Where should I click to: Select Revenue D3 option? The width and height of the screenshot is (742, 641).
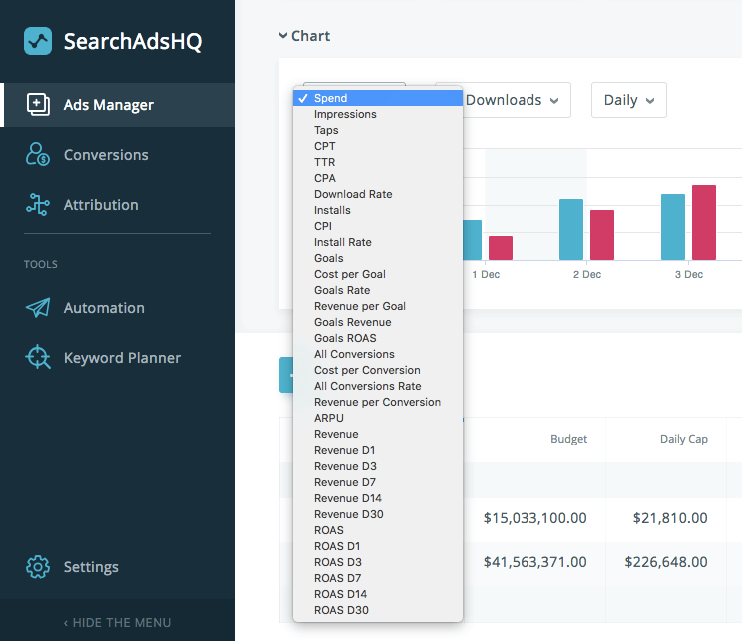pyautogui.click(x=378, y=466)
